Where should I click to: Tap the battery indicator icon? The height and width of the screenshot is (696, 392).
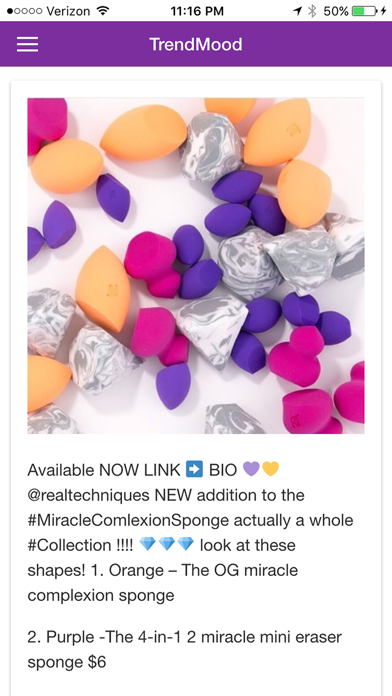pos(364,11)
